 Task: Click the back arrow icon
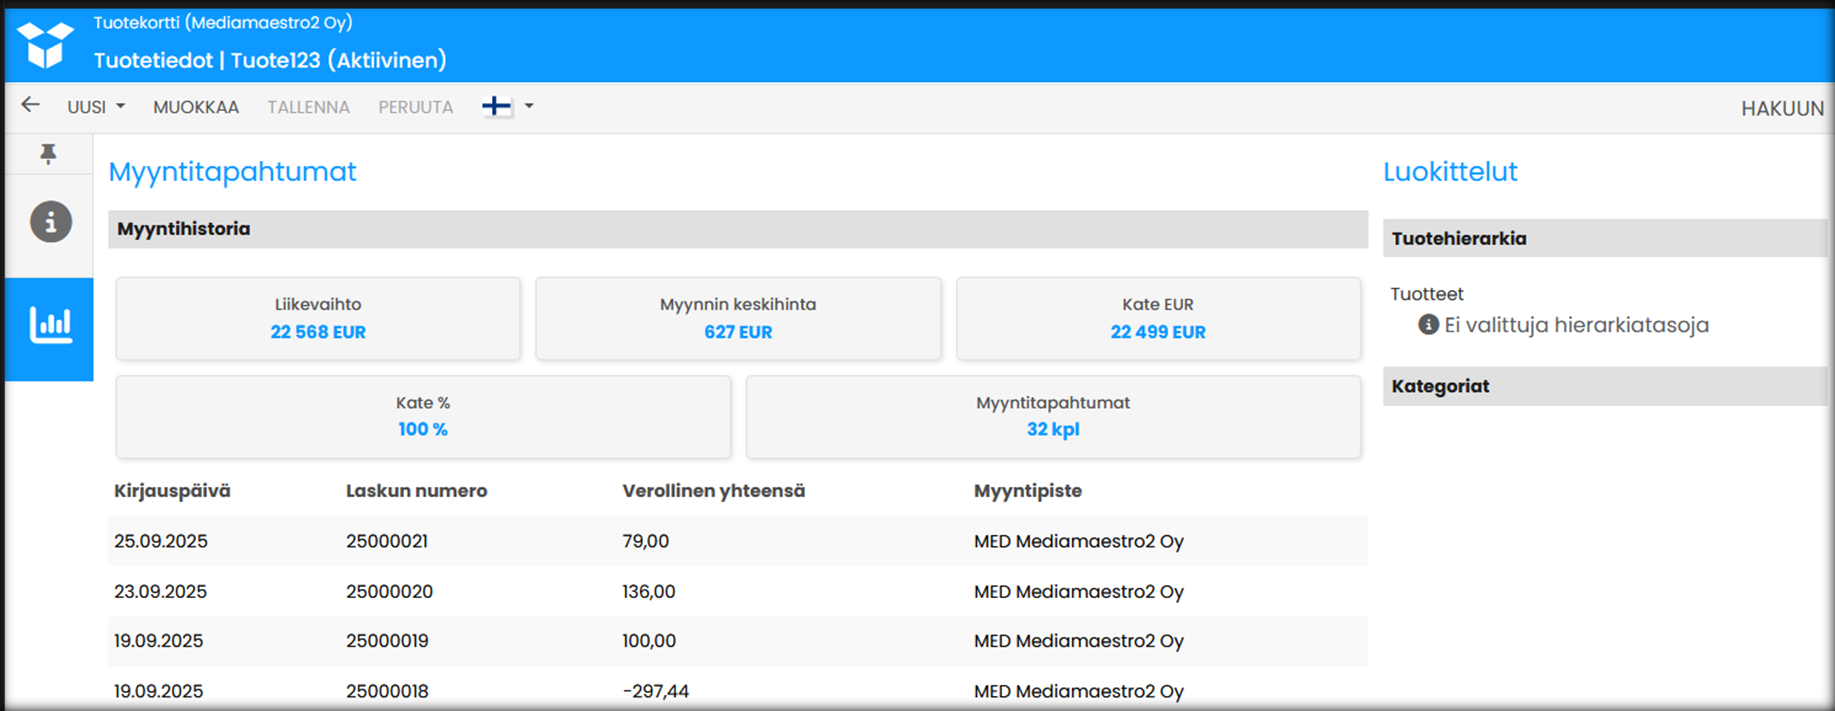click(x=31, y=106)
